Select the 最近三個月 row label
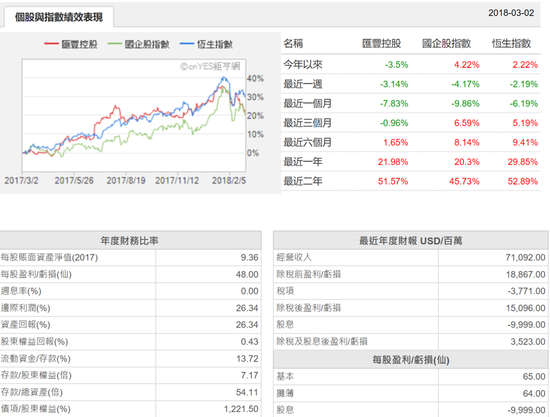The height and width of the screenshot is (417, 550). pos(308,123)
